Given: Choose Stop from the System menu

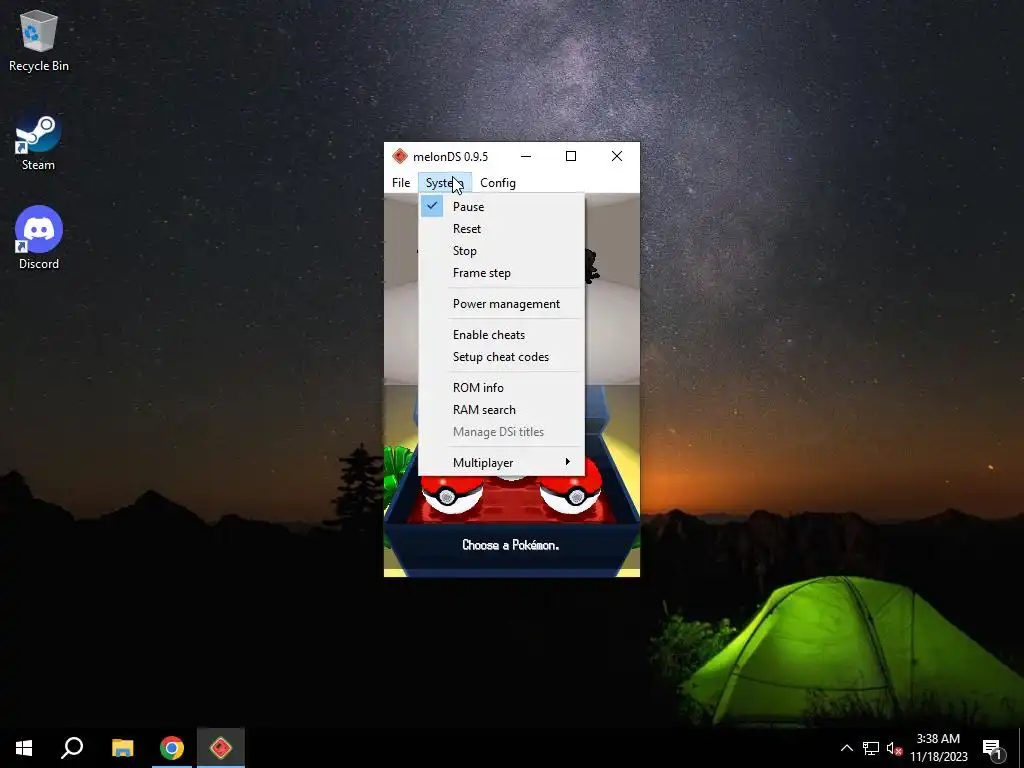Looking at the screenshot, I should pos(501,251).
